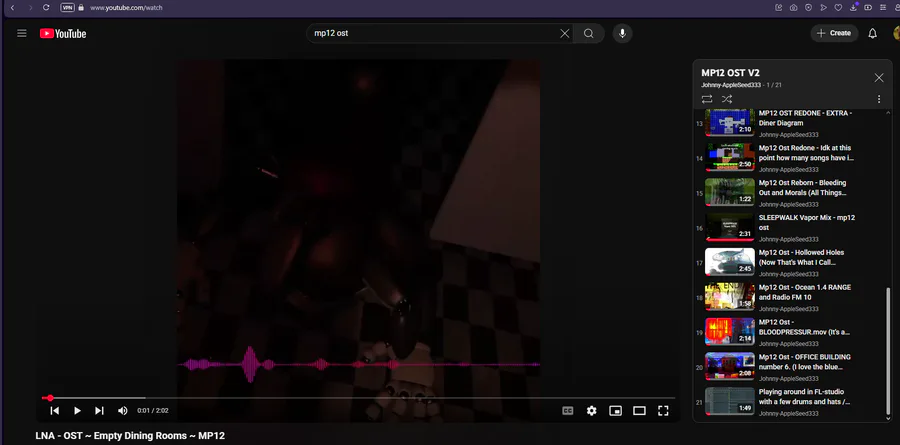Toggle closed captions
This screenshot has height=445, width=900.
click(568, 411)
